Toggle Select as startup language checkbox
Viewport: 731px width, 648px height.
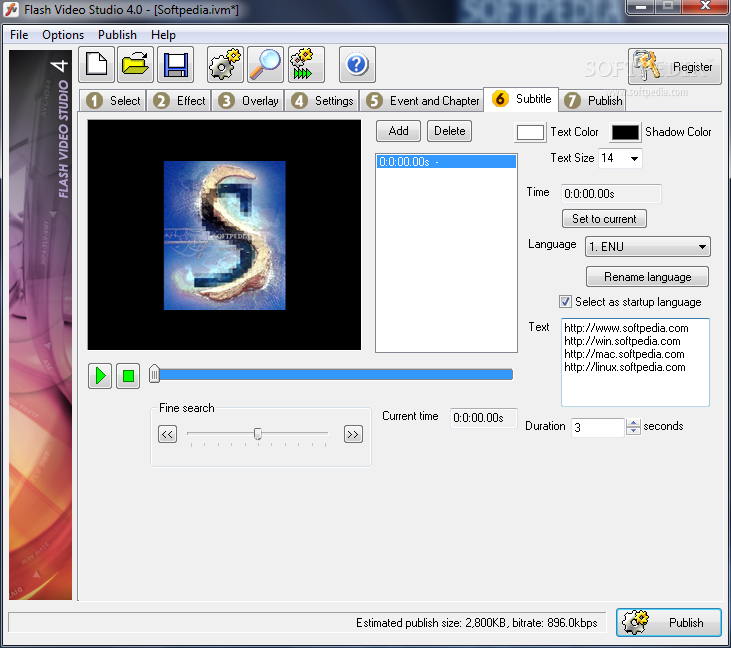pos(565,302)
